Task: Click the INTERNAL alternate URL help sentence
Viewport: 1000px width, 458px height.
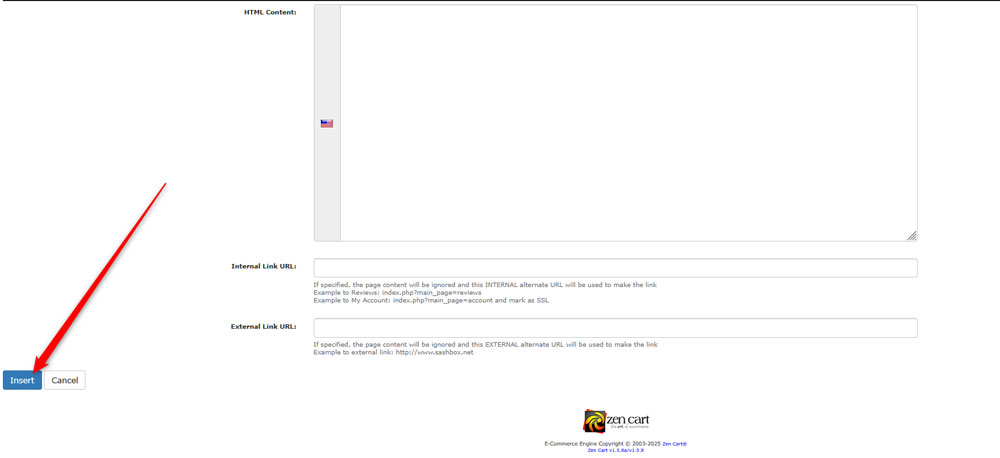Action: pyautogui.click(x=485, y=285)
